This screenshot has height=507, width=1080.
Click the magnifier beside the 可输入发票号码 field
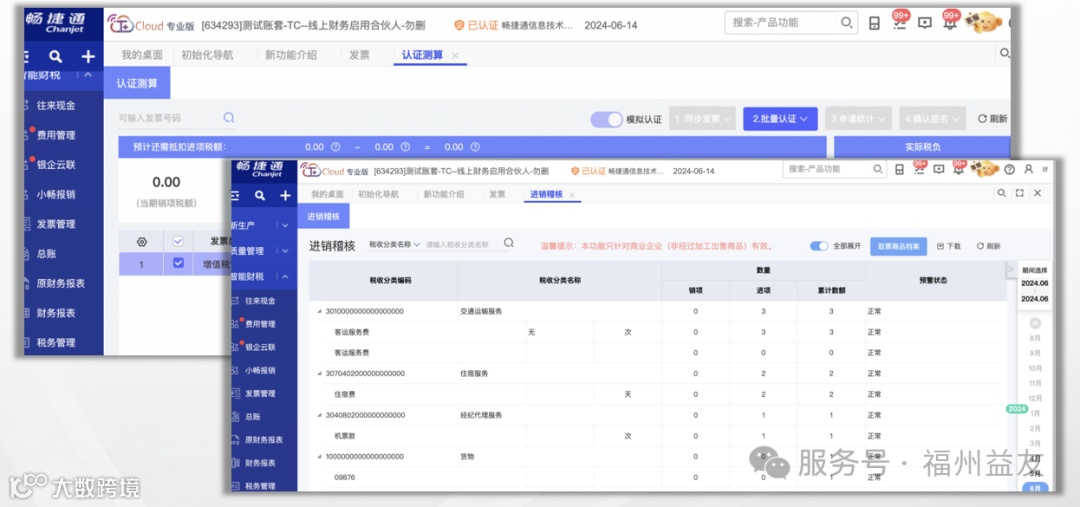229,118
